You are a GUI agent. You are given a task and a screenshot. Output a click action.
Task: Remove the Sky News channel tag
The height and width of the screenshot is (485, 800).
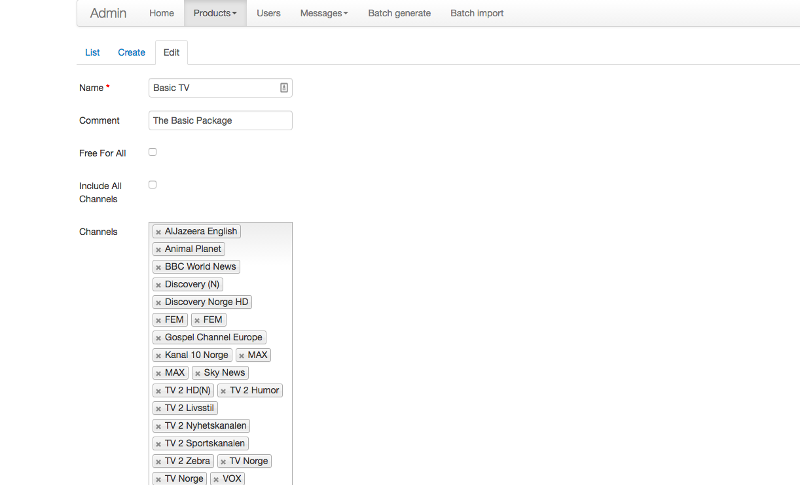coord(197,373)
